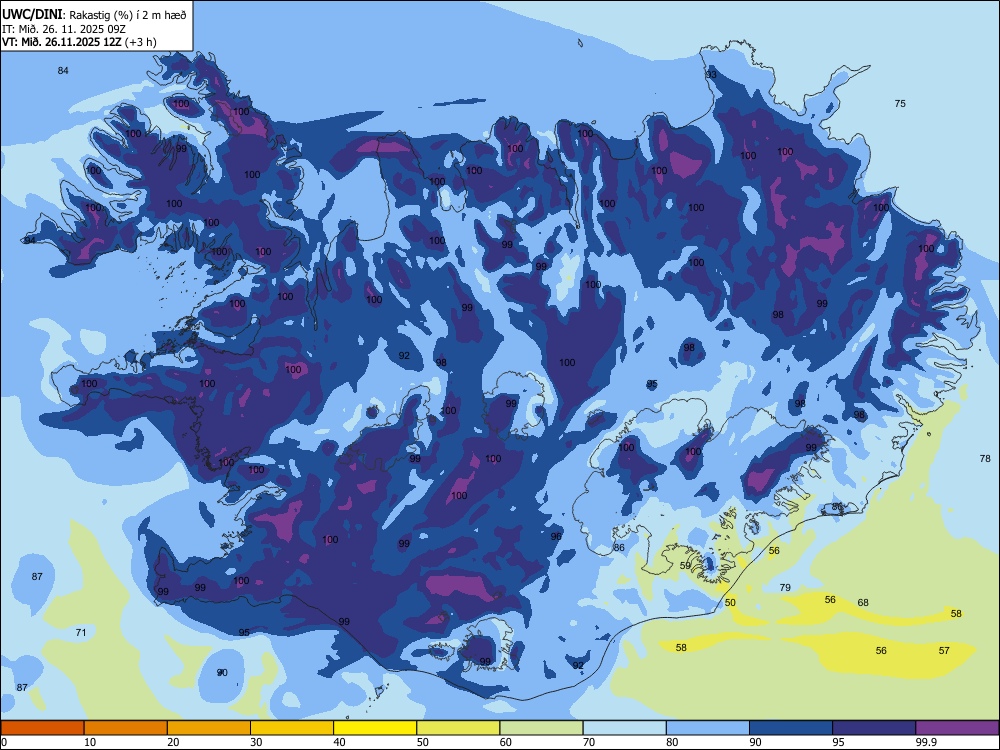The width and height of the screenshot is (1000, 750).
Task: Click the initial time line 'IT: Mið. 26. 11. 2025 09Z'
Action: click(66, 29)
